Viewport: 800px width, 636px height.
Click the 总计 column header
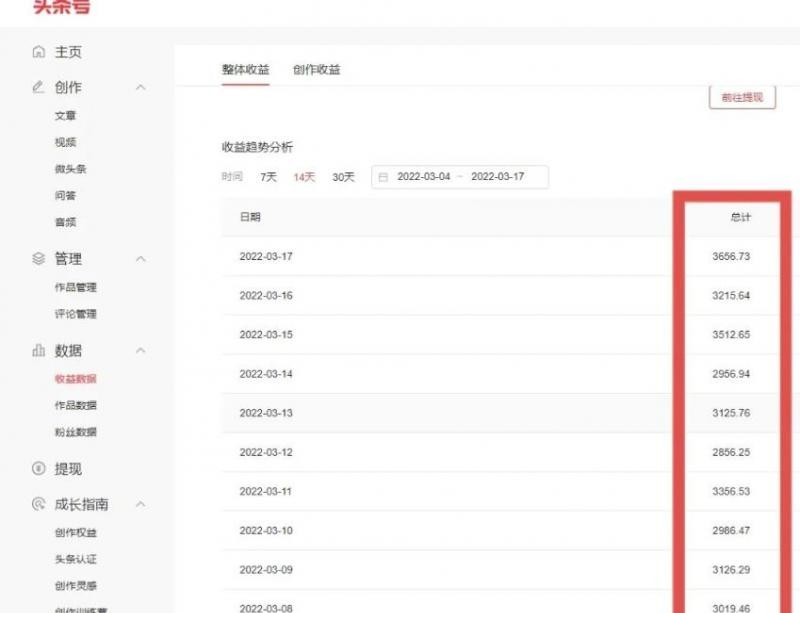[740, 217]
